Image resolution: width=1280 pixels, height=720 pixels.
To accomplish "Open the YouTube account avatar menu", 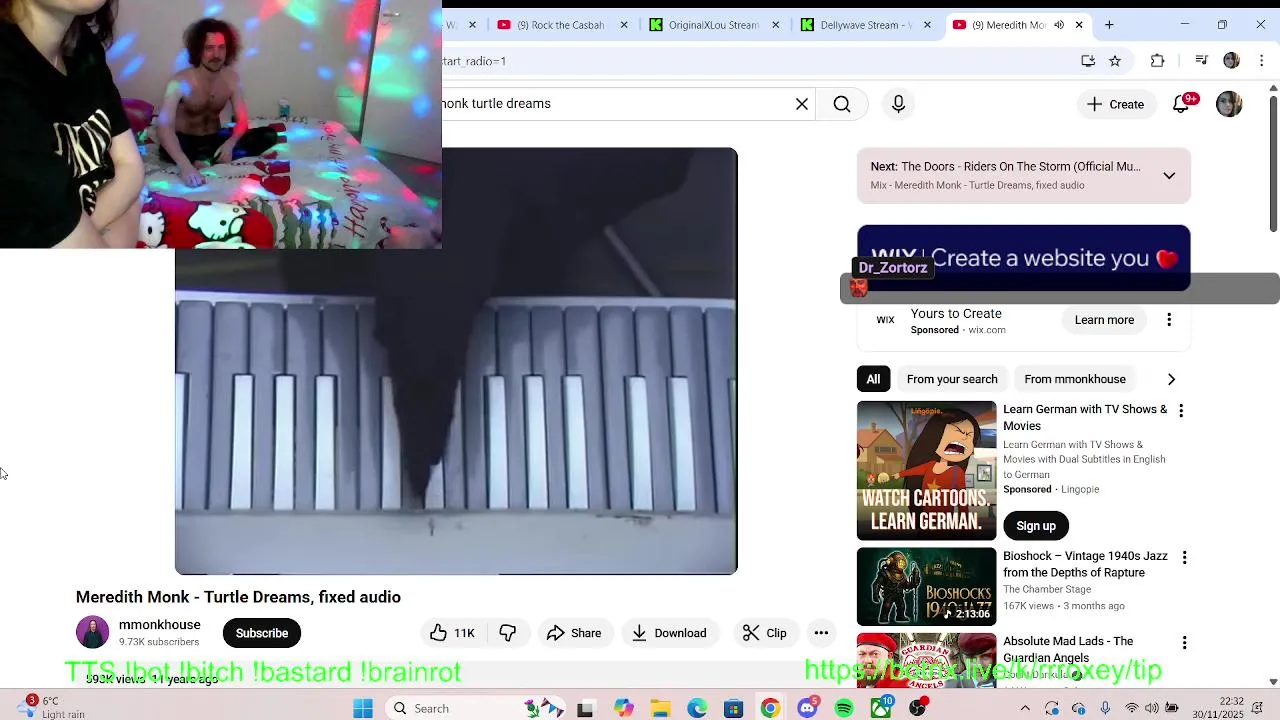I will point(1229,104).
